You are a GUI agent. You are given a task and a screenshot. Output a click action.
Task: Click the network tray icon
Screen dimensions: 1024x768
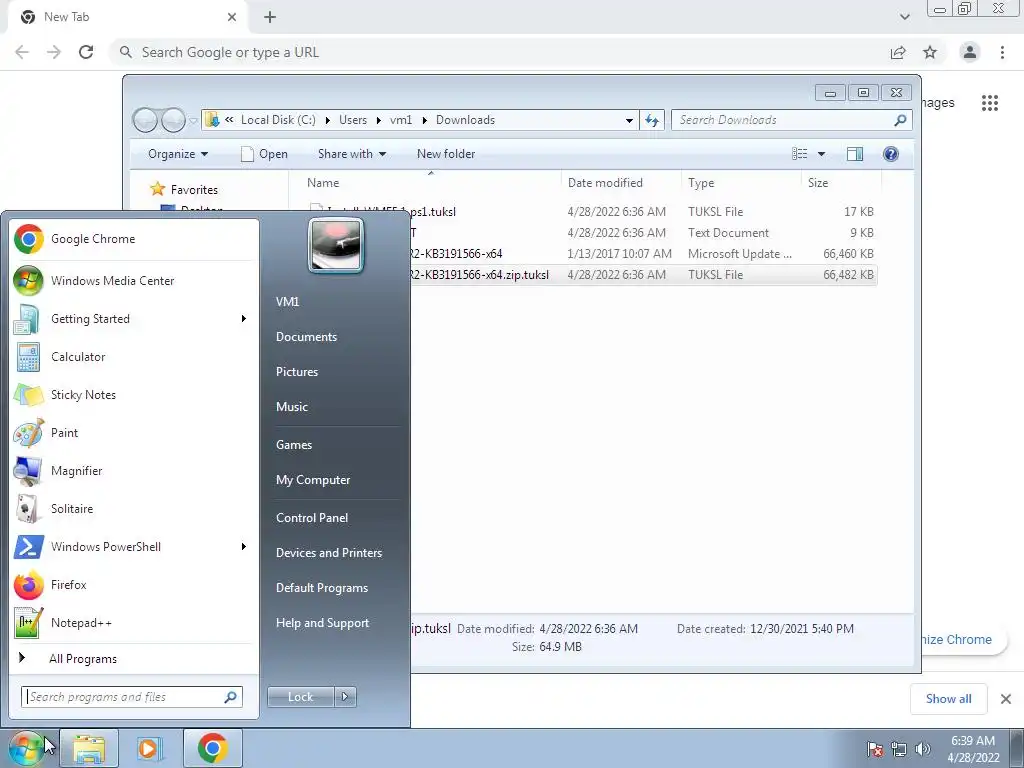click(899, 749)
